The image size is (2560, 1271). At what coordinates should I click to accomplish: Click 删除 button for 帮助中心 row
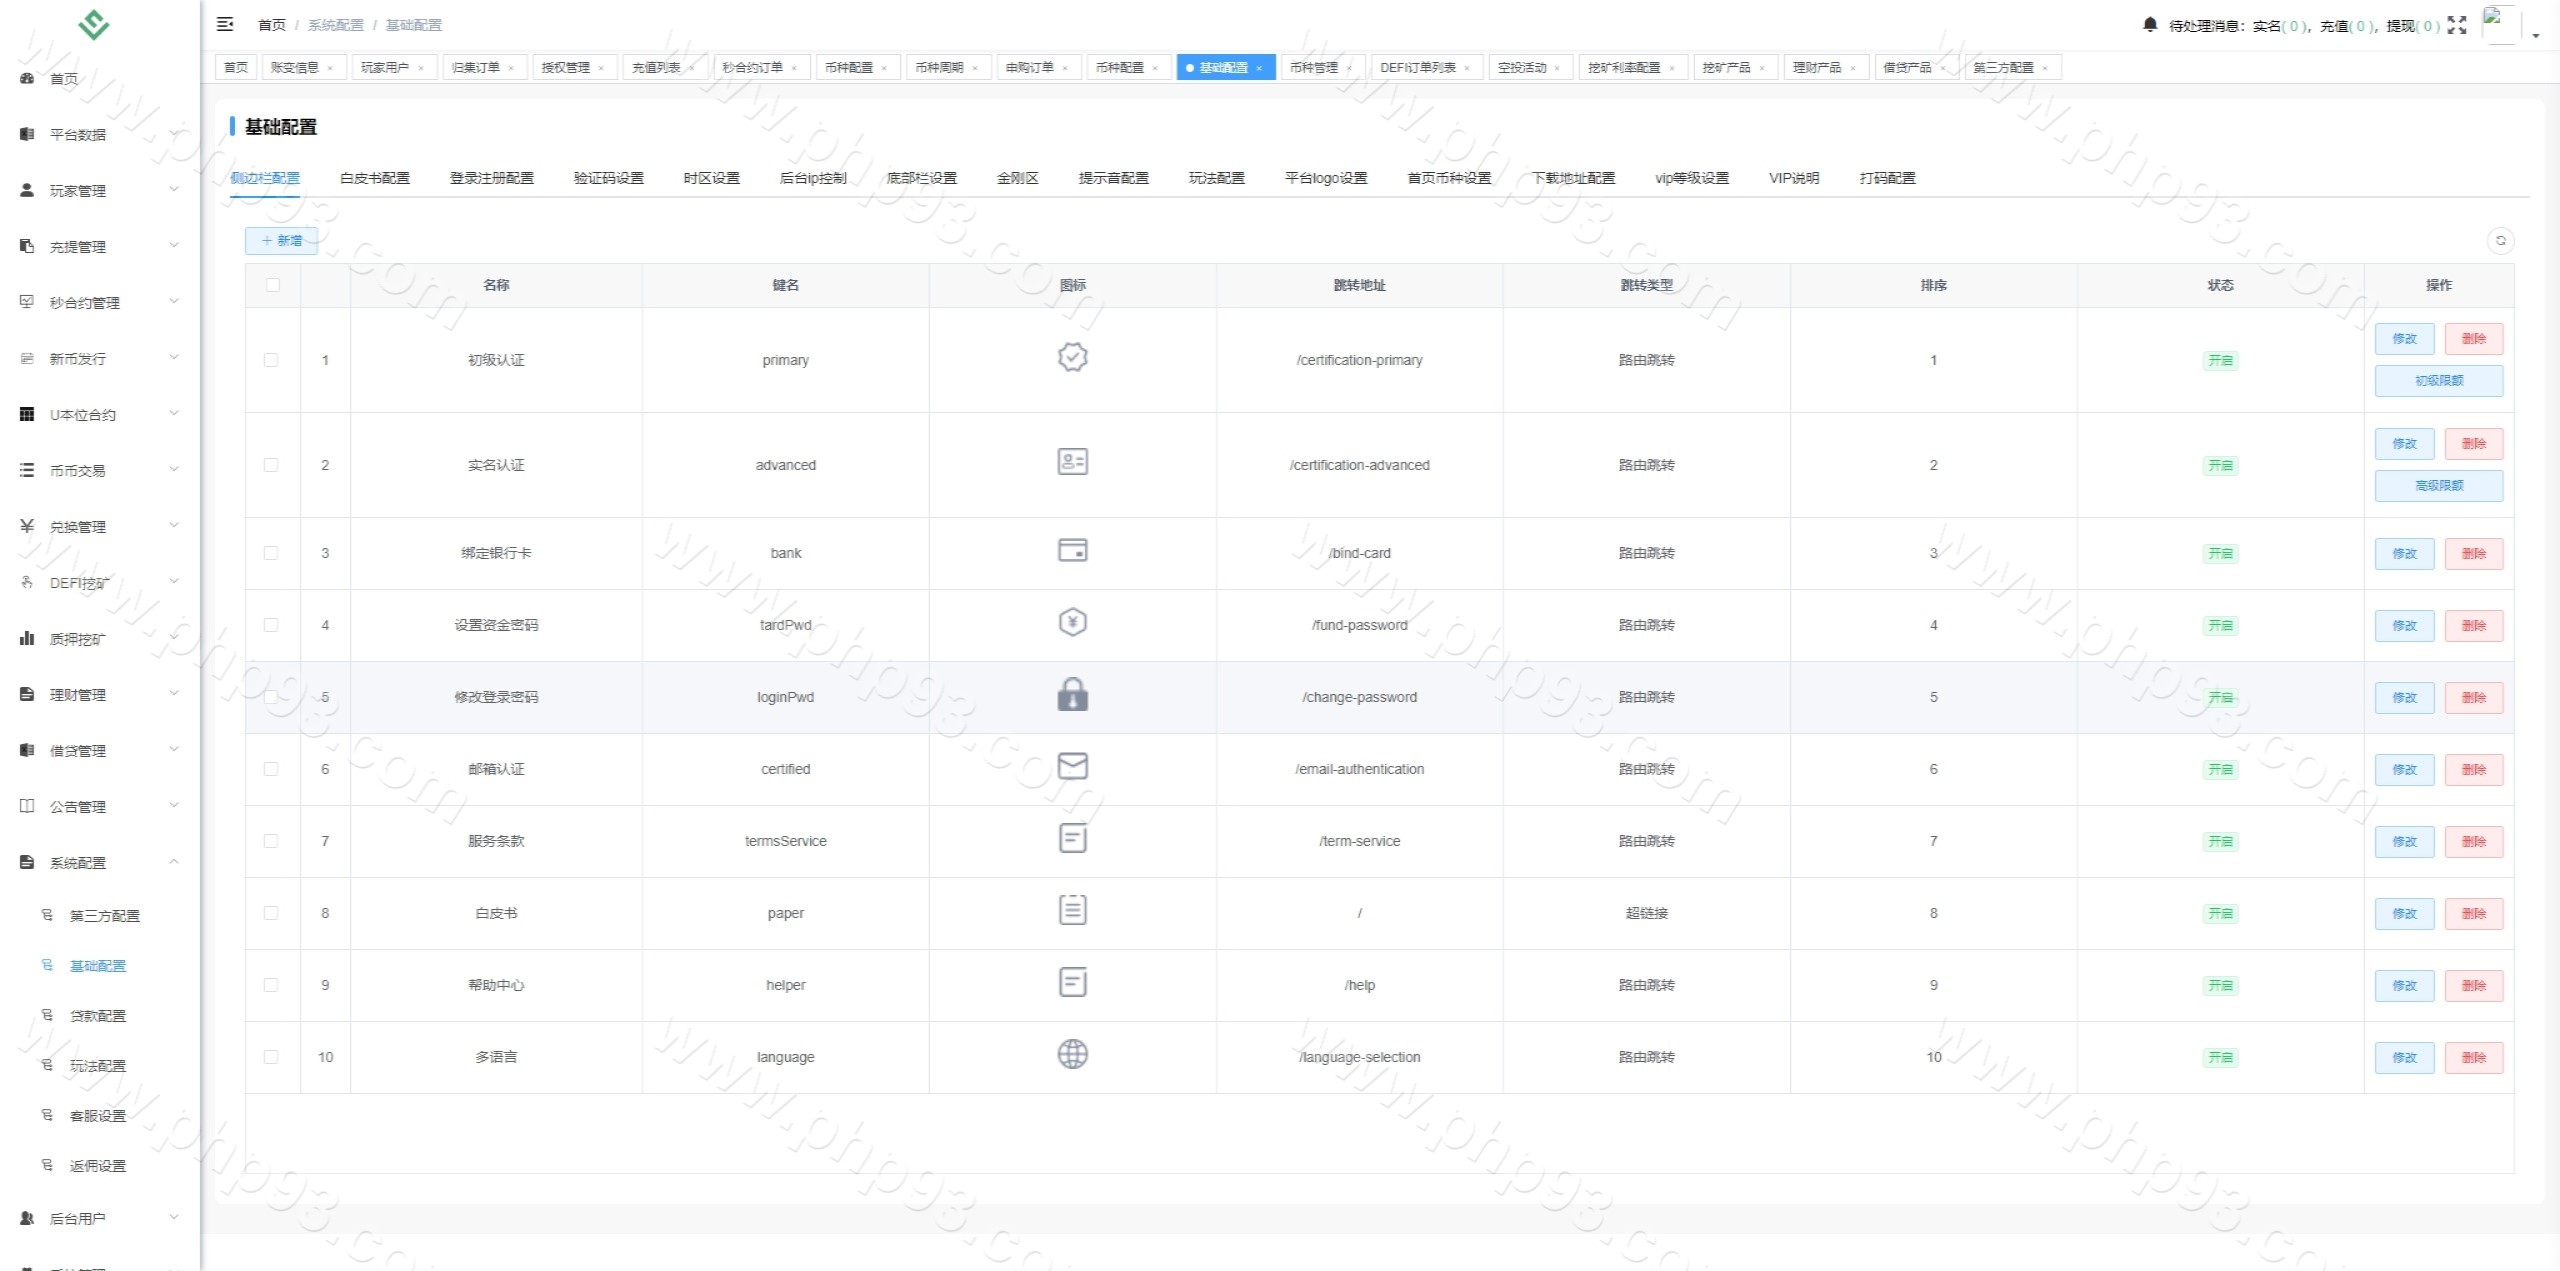point(2473,985)
